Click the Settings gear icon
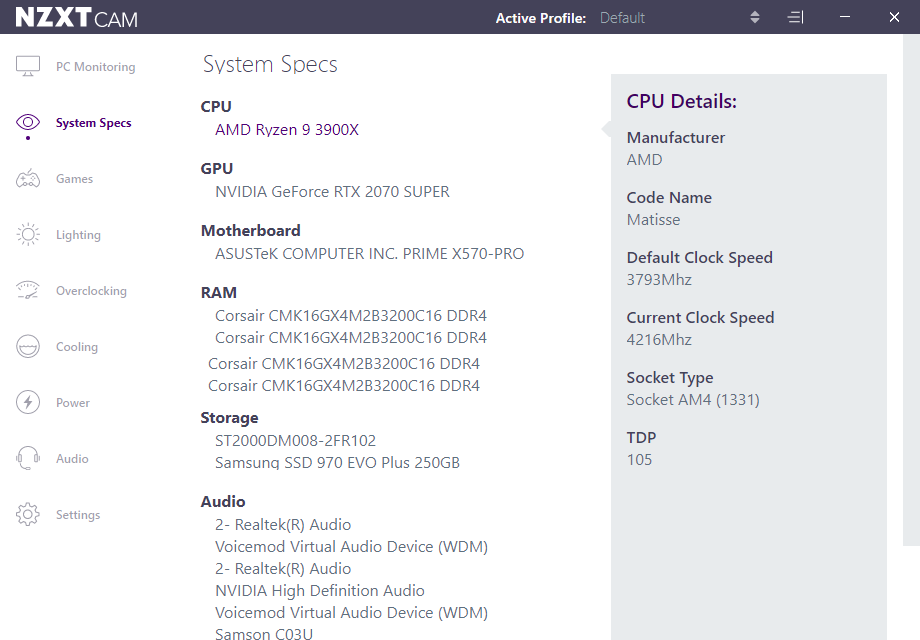 click(28, 515)
